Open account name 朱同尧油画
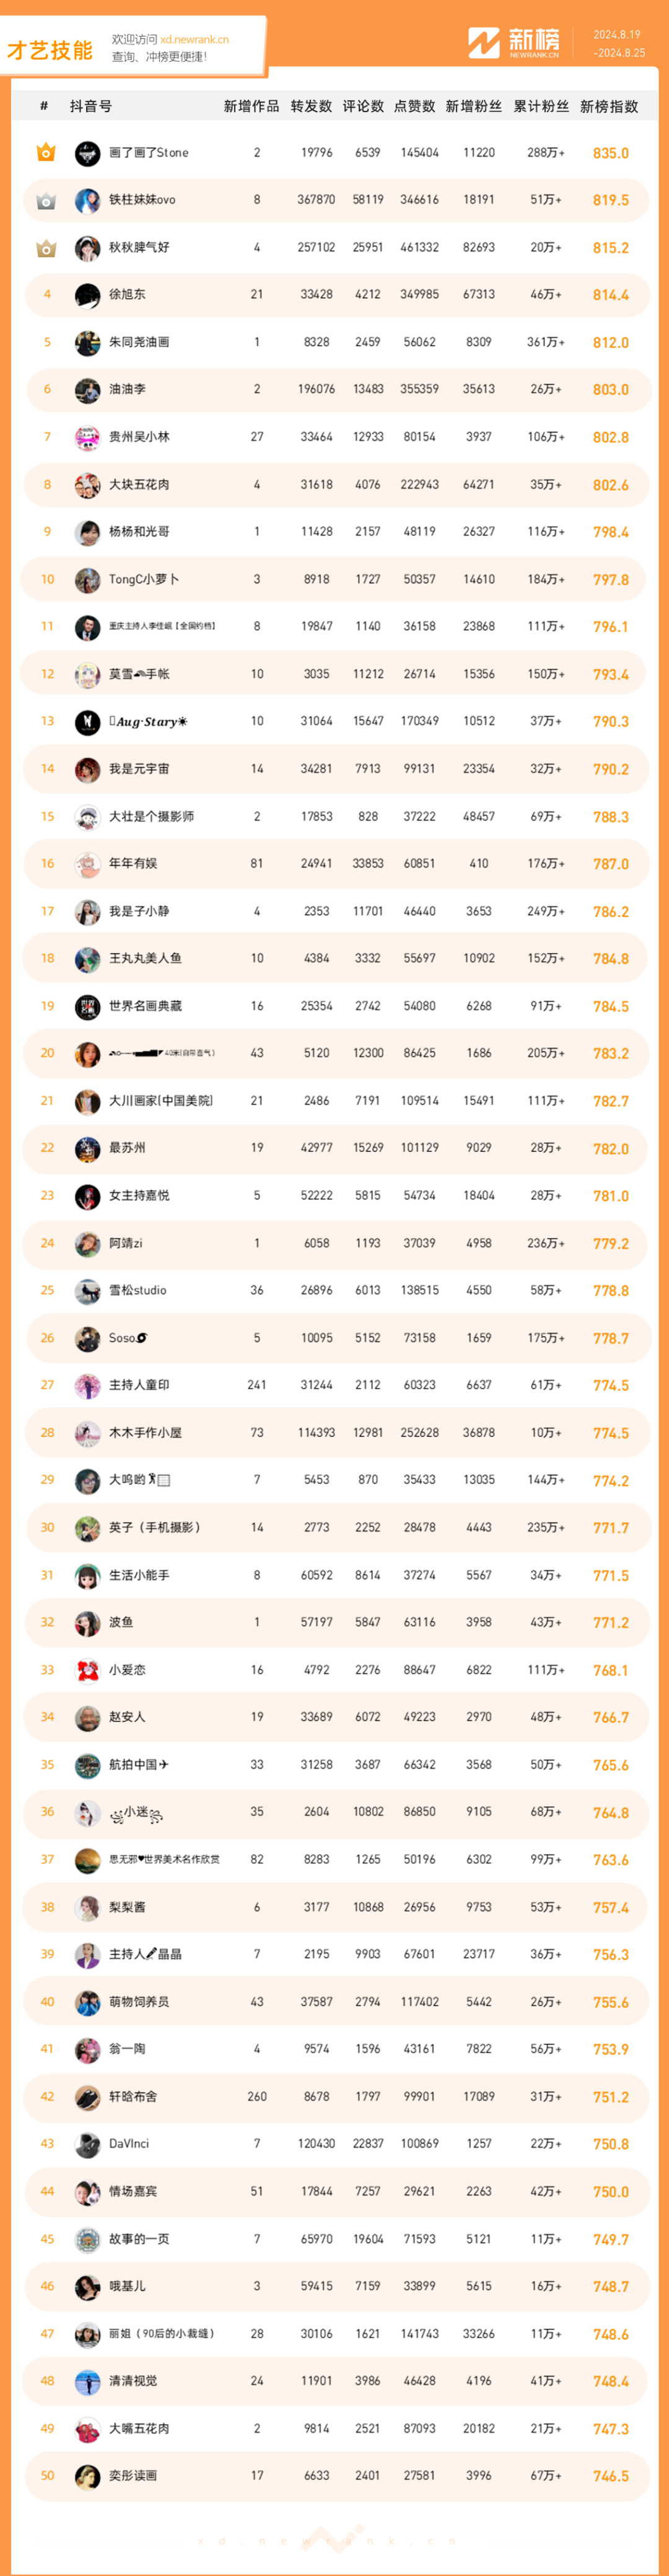 click(x=139, y=342)
